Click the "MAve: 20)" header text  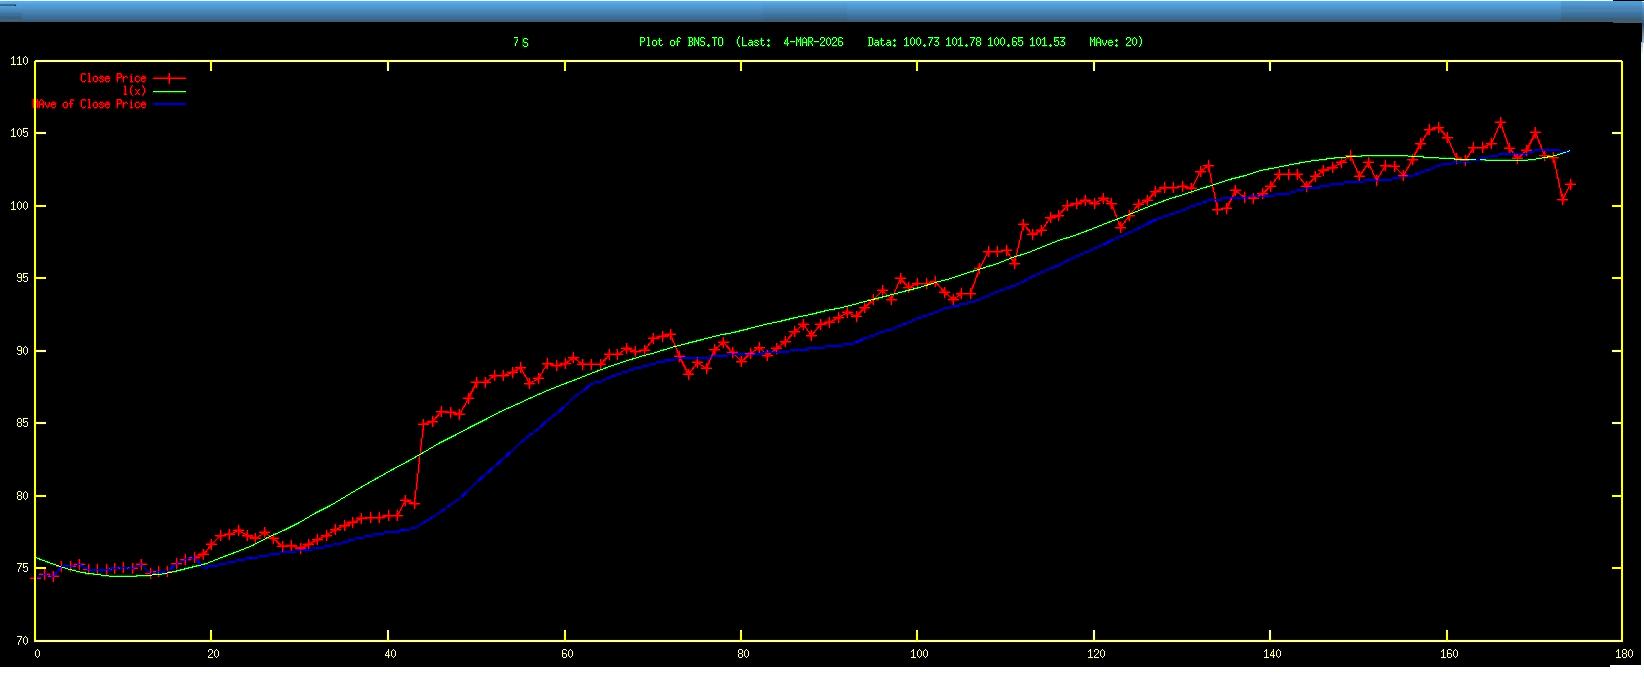coord(1115,42)
